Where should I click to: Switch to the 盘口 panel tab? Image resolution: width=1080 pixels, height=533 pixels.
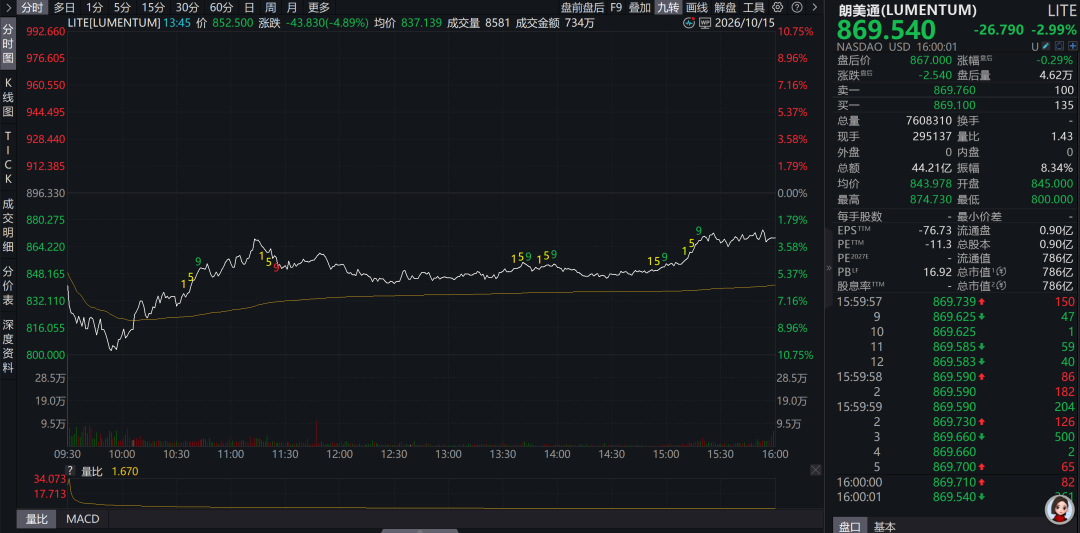tap(850, 526)
